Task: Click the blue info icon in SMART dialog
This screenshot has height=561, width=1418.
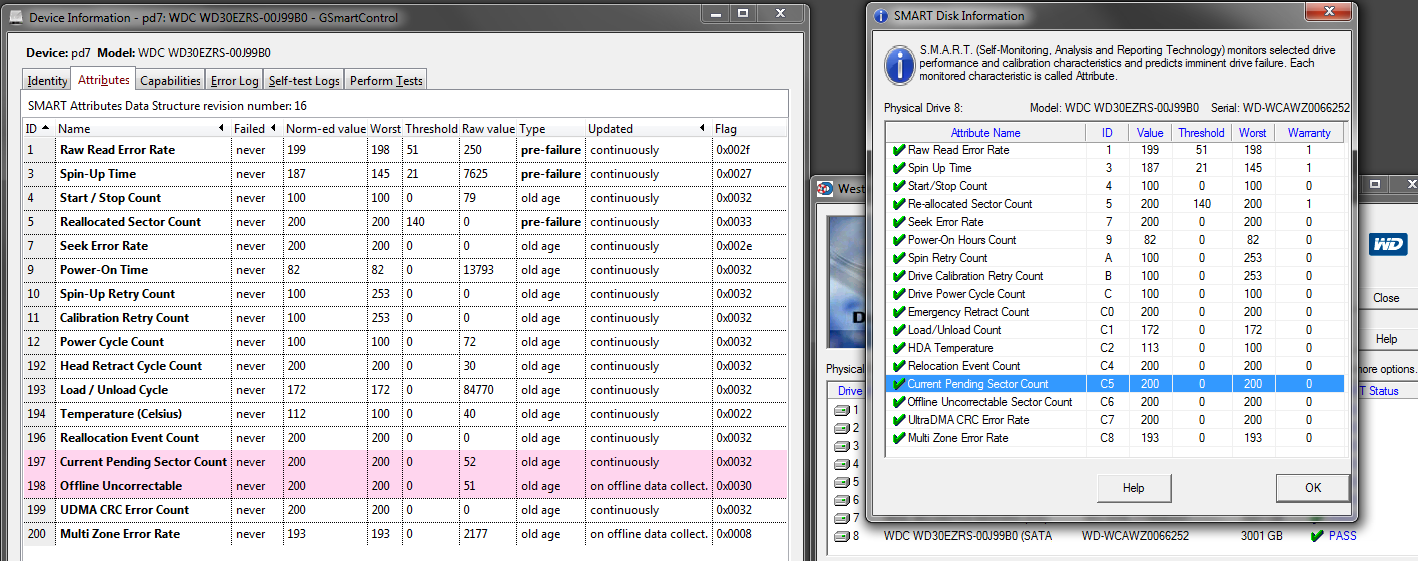Action: (x=899, y=65)
